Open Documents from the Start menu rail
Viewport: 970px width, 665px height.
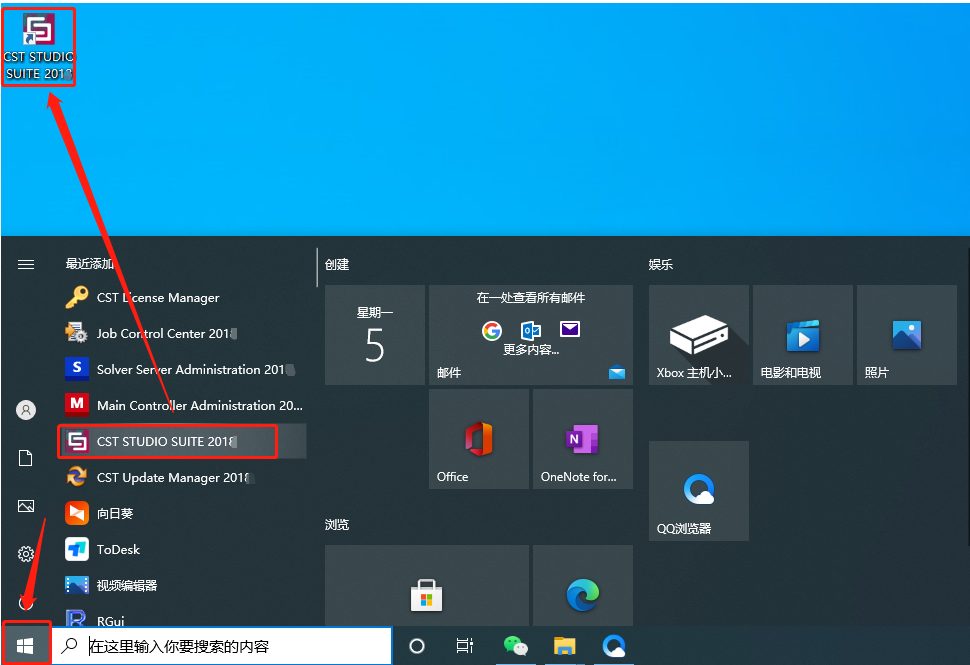[26, 458]
